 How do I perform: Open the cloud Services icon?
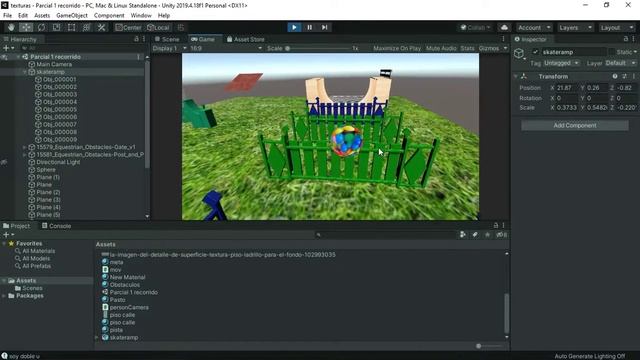[504, 27]
